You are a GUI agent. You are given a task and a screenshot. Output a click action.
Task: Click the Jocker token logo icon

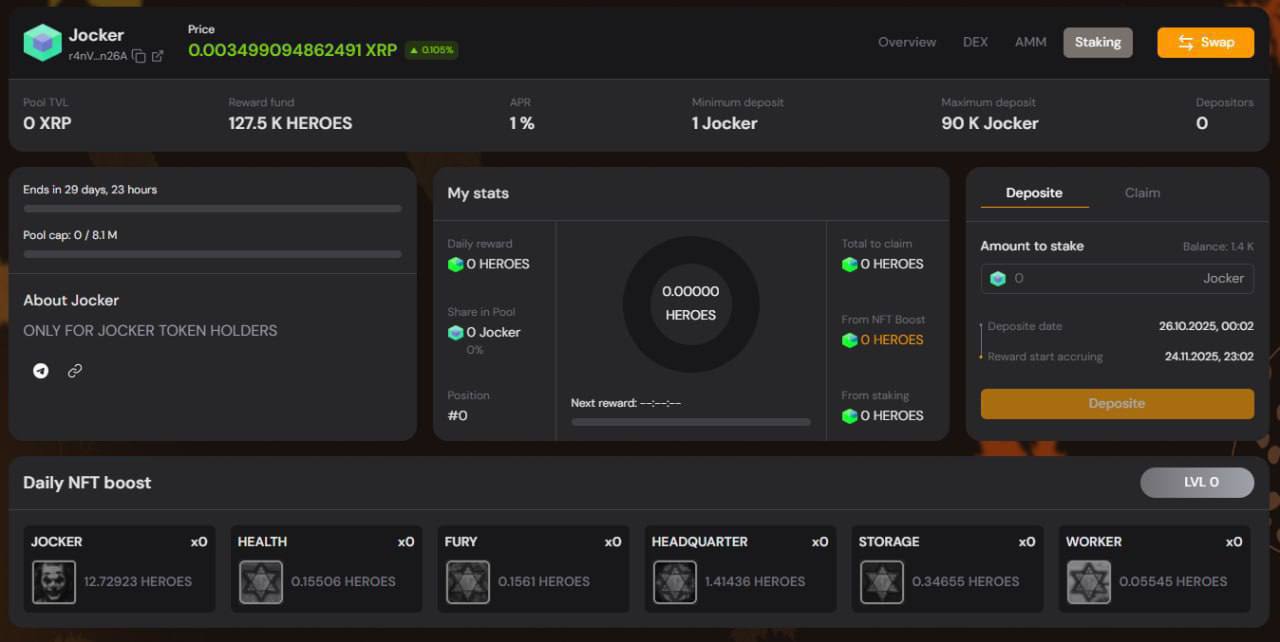[x=43, y=43]
